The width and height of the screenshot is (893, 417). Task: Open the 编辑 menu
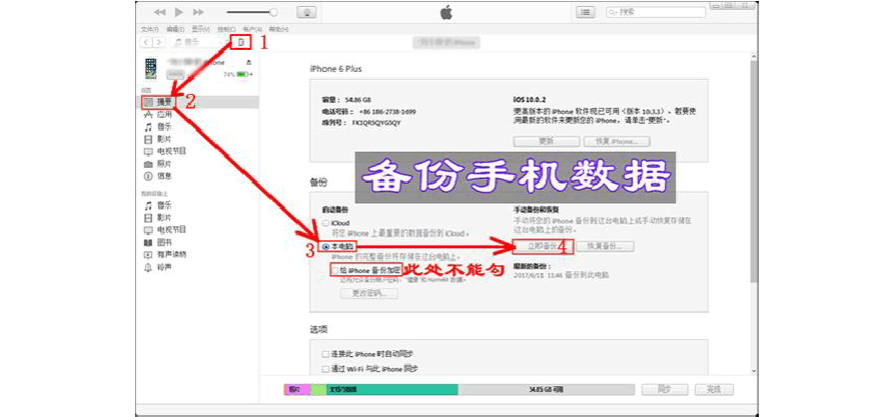175,28
